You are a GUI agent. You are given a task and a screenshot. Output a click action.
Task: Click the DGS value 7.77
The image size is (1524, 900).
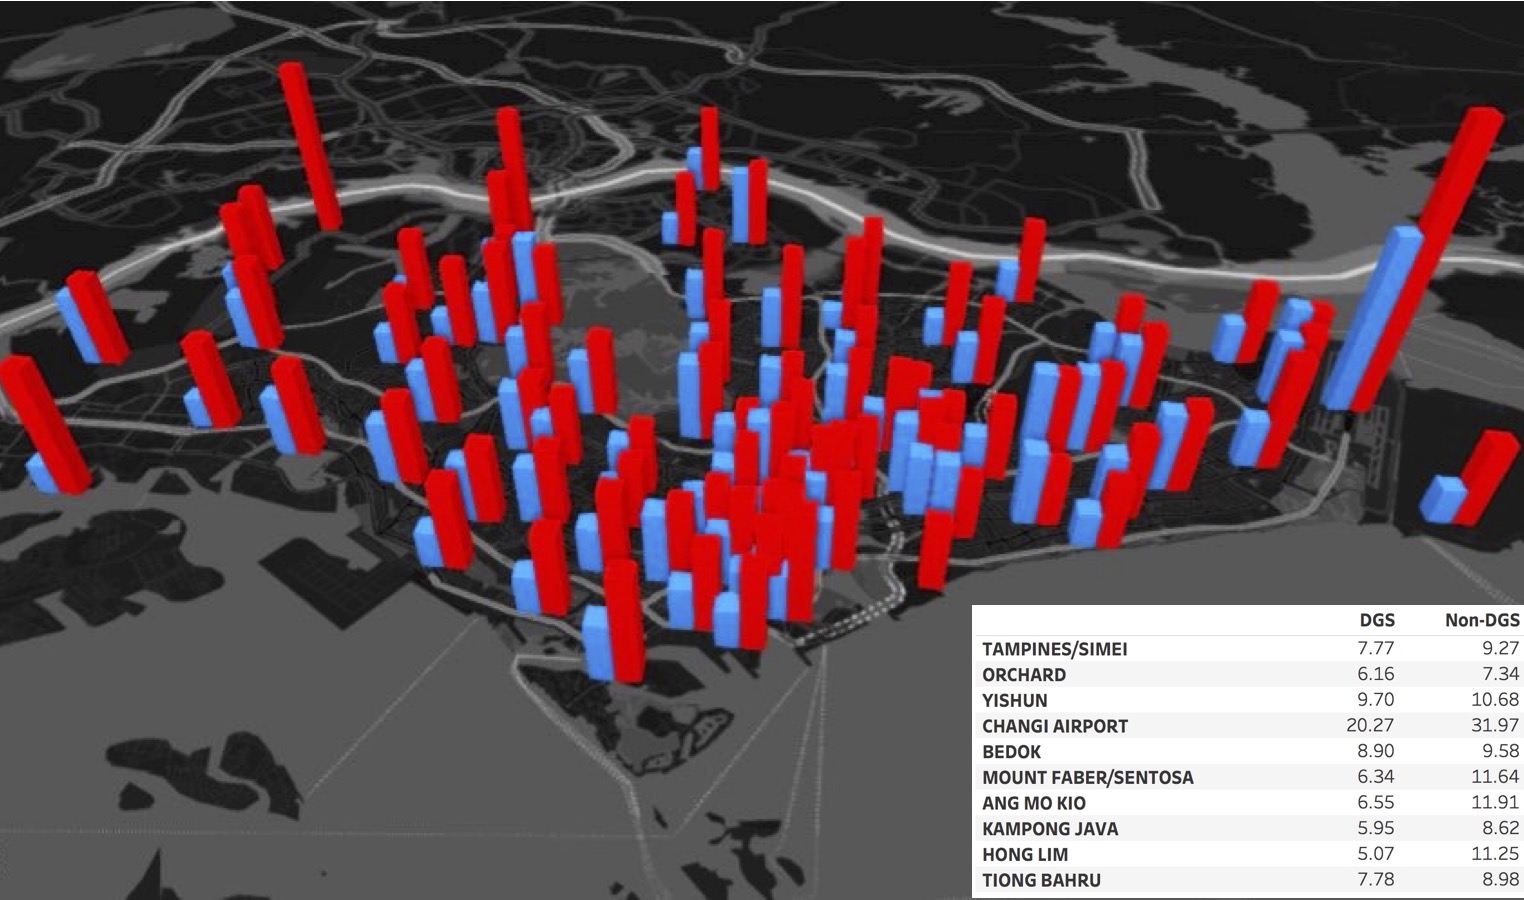pos(1377,649)
